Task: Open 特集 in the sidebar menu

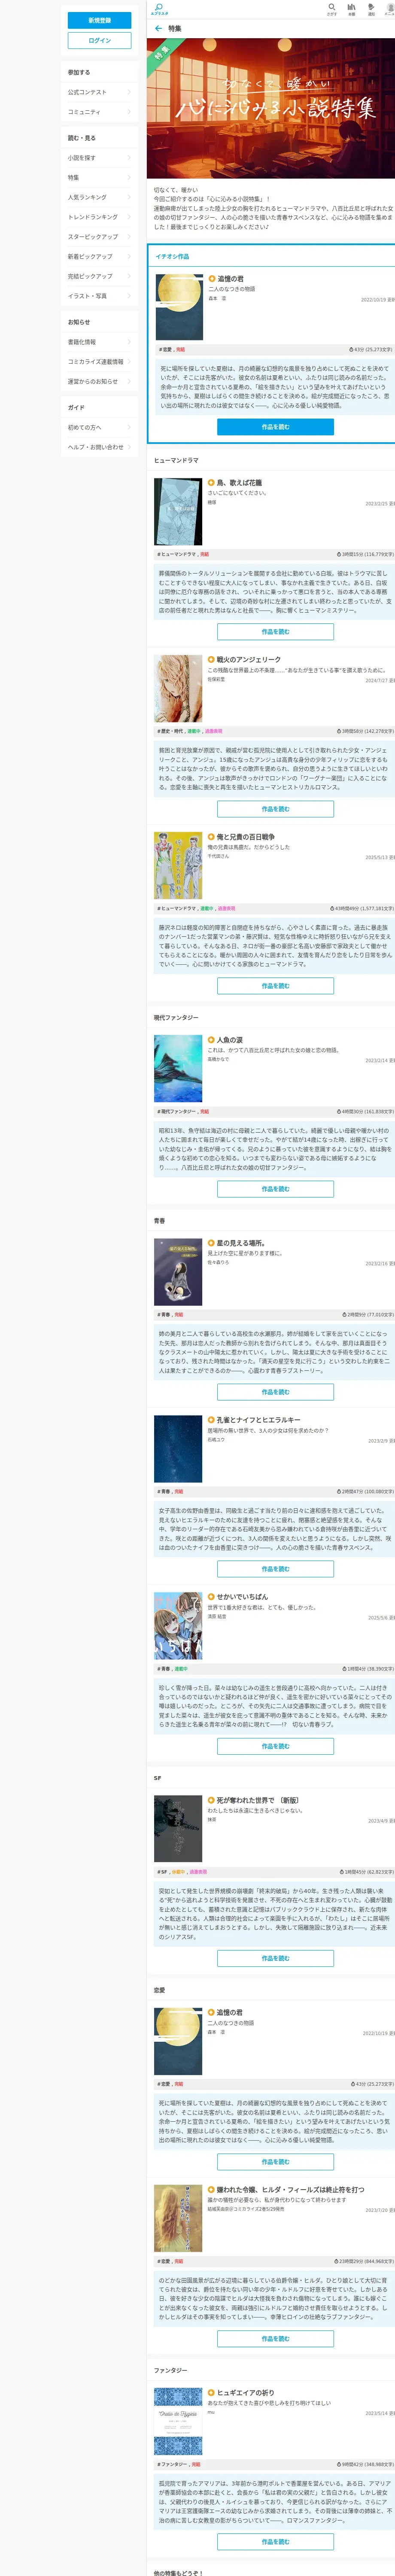Action: click(x=99, y=177)
